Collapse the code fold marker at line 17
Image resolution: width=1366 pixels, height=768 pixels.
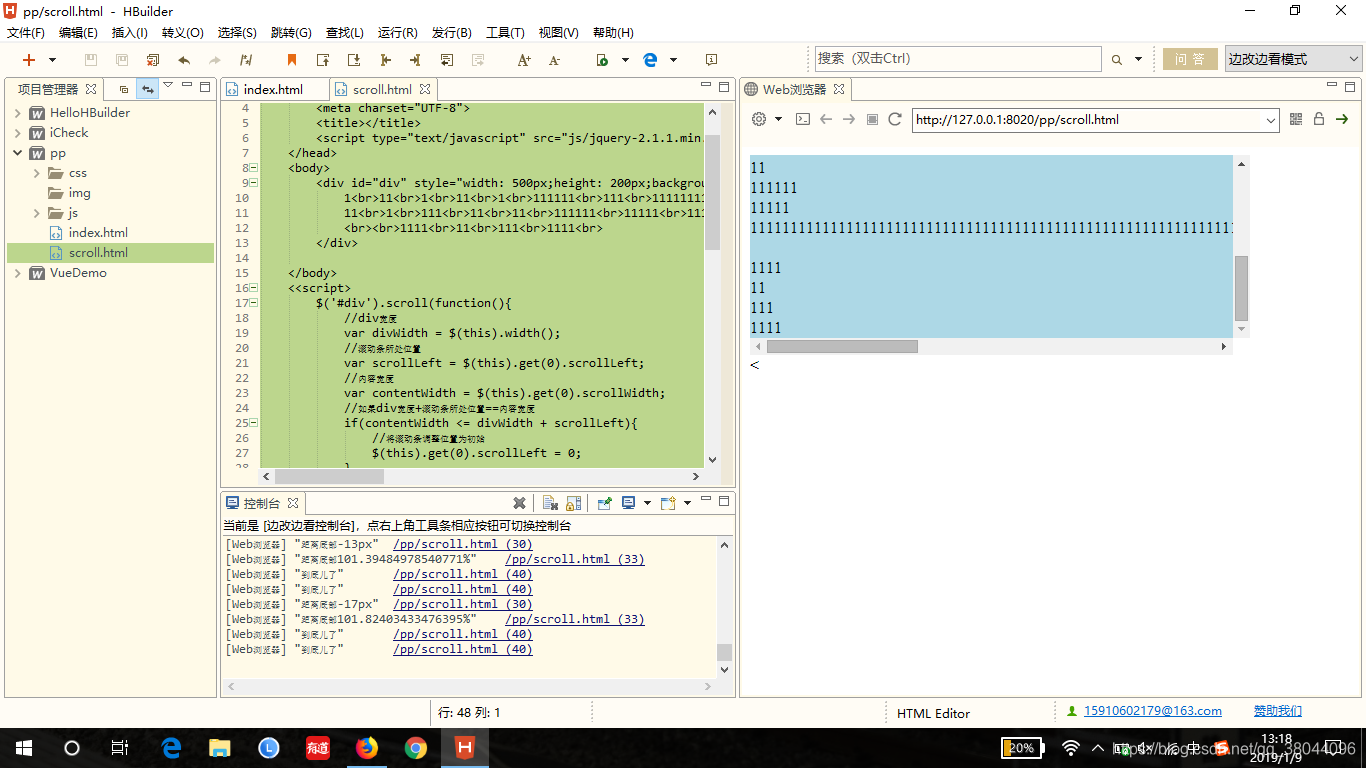click(254, 303)
